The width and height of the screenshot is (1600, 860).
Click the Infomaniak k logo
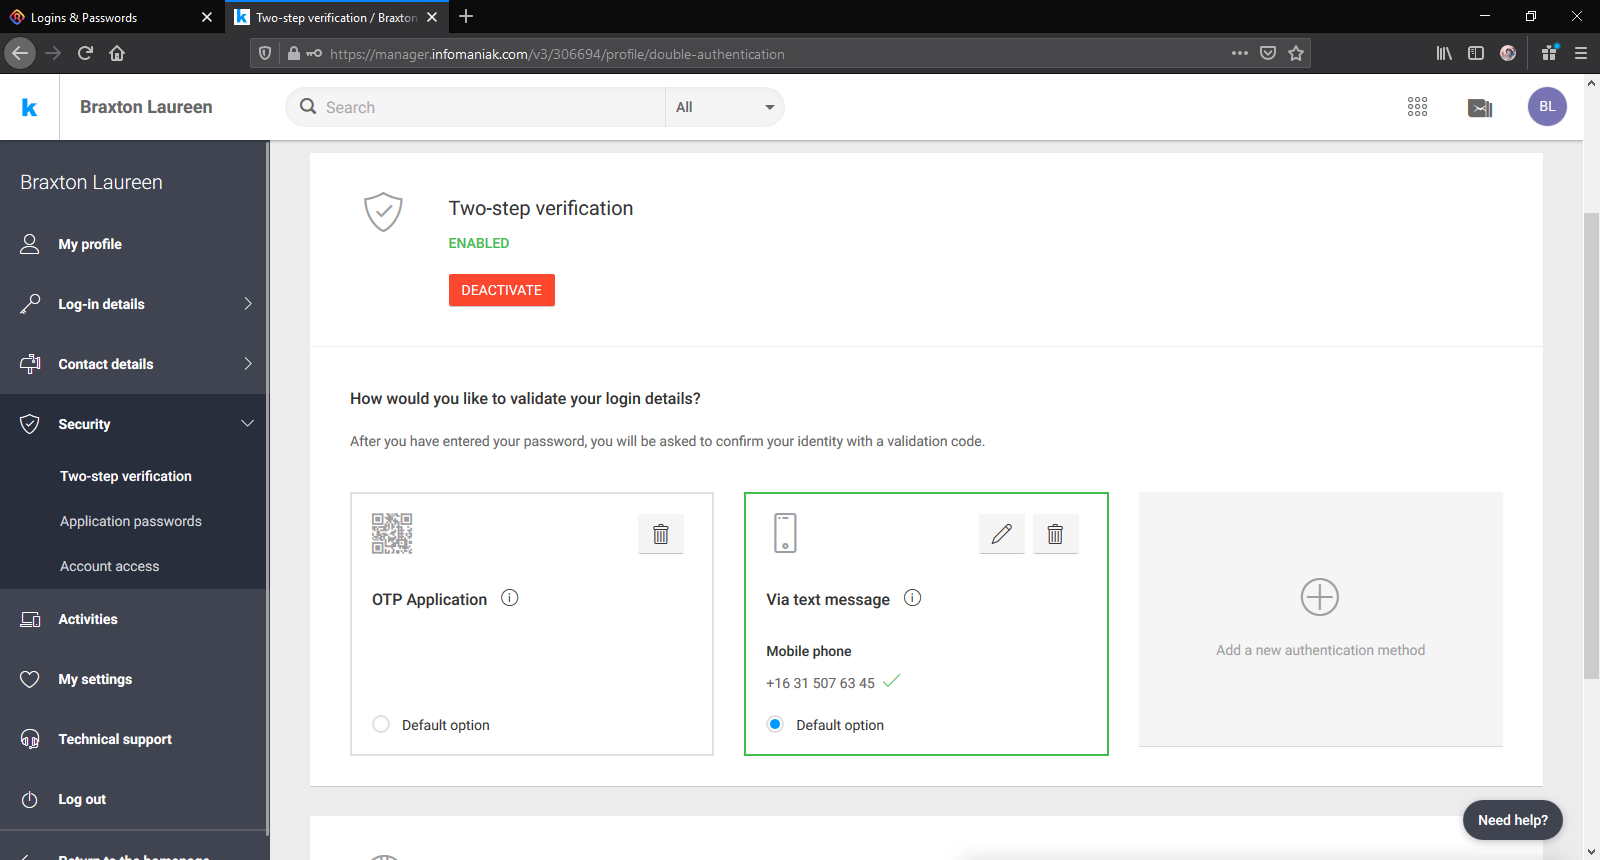coord(29,107)
